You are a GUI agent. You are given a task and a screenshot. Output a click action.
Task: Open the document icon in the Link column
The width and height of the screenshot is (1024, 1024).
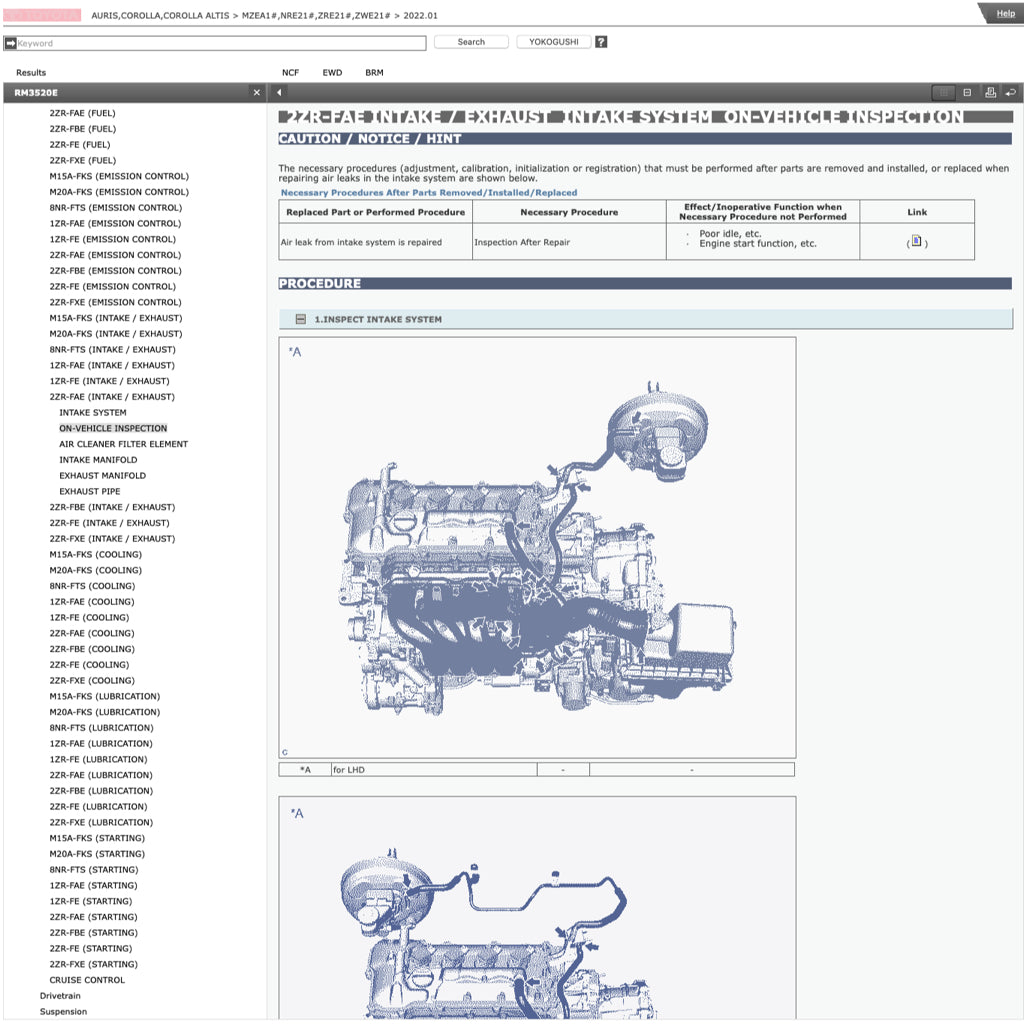point(915,240)
